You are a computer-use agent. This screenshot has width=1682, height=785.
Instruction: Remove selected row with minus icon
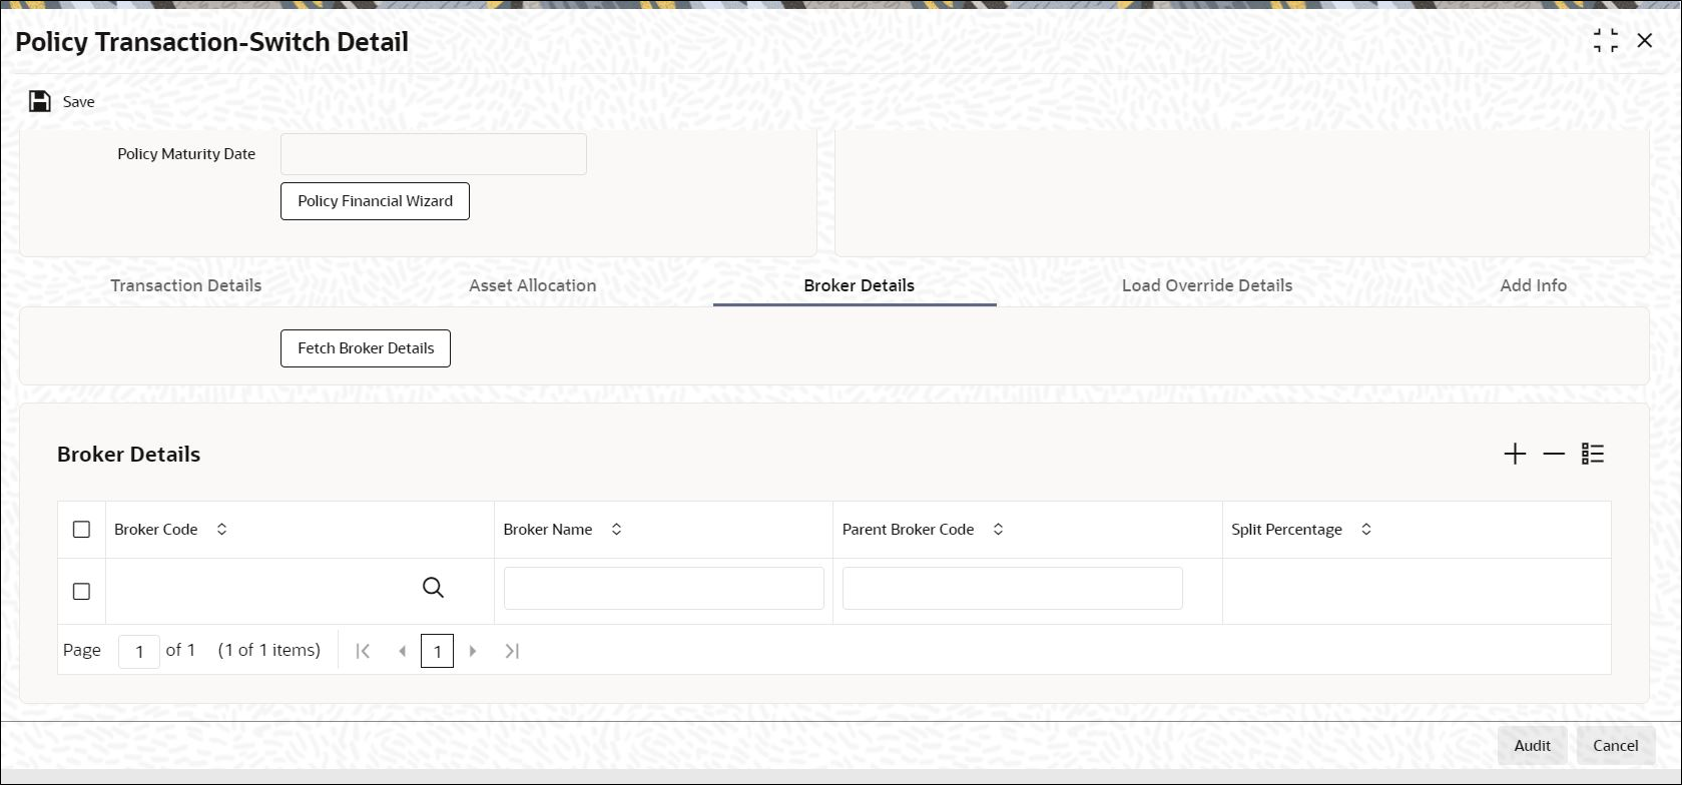(x=1554, y=454)
